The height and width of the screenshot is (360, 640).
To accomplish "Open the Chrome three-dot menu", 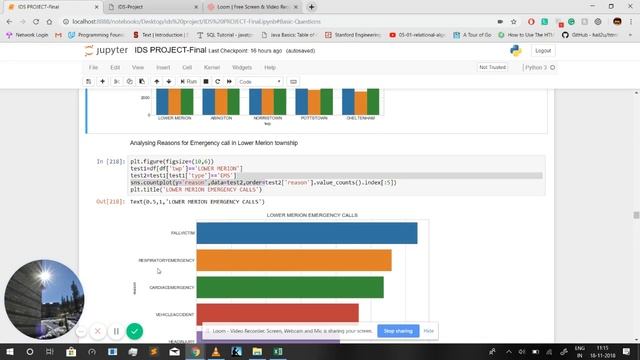I will [631, 22].
